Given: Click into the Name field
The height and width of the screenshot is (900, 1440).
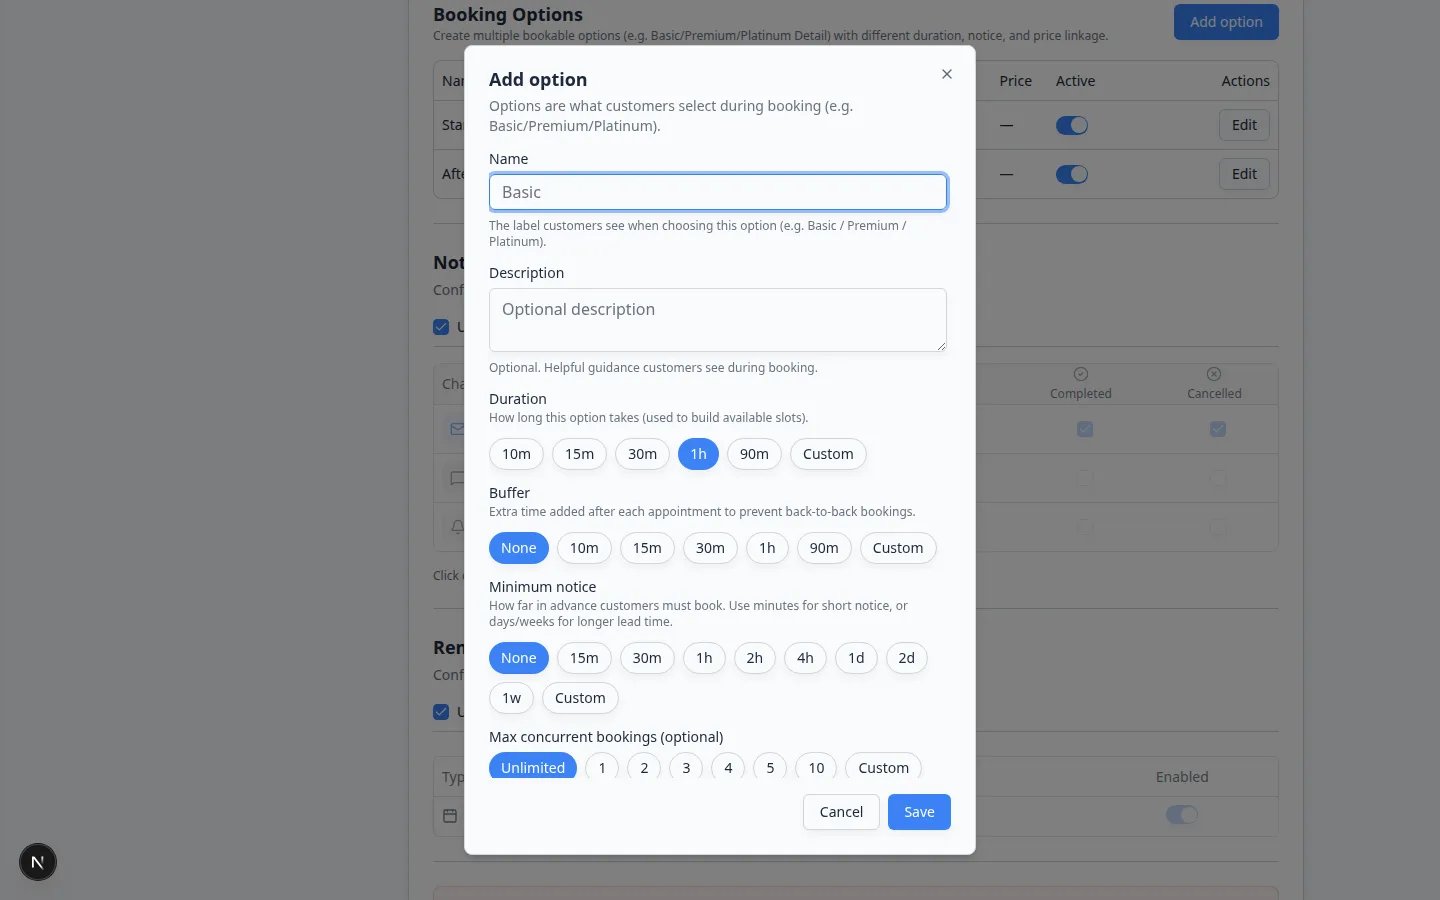Looking at the screenshot, I should tap(718, 192).
